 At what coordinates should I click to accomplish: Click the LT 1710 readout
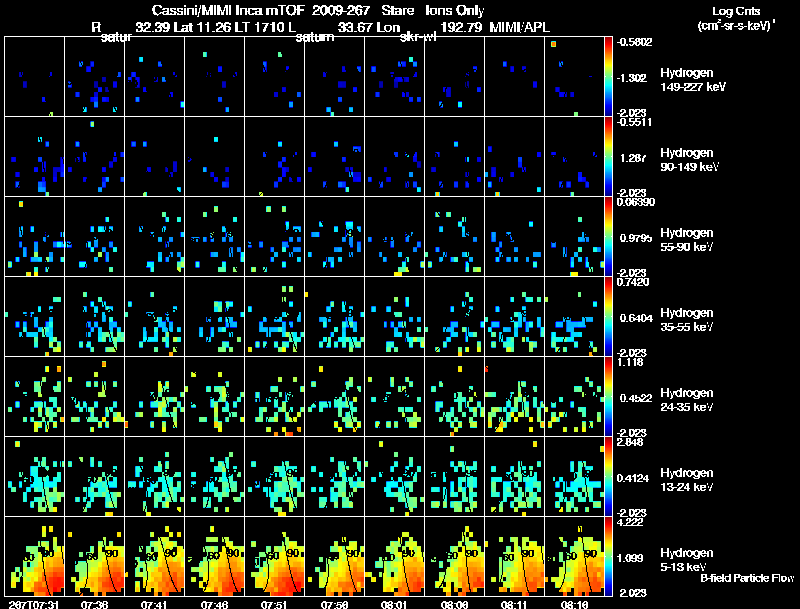coord(258,27)
